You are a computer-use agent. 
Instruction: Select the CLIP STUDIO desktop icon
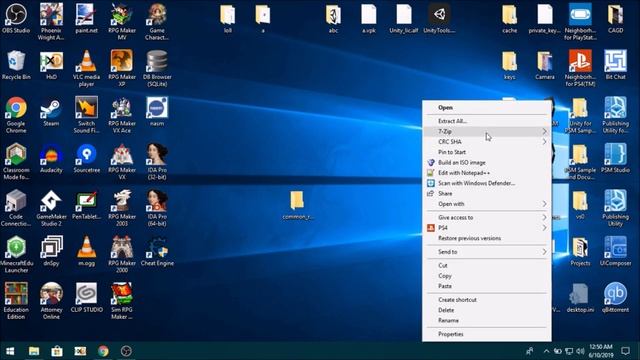coord(87,298)
